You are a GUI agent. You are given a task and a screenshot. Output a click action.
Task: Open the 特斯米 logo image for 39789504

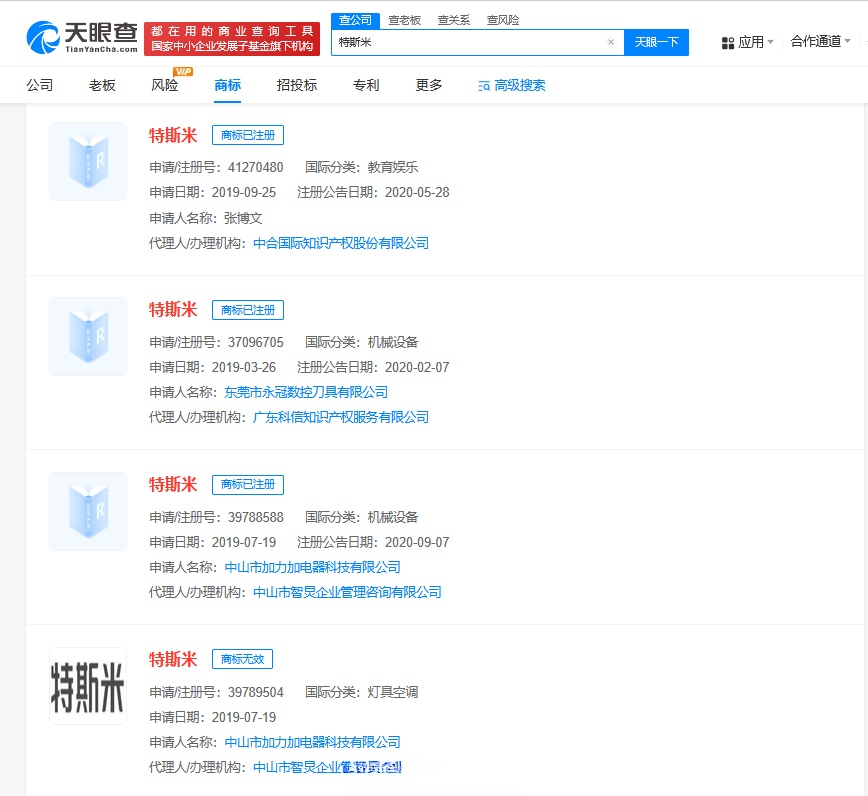coord(88,686)
